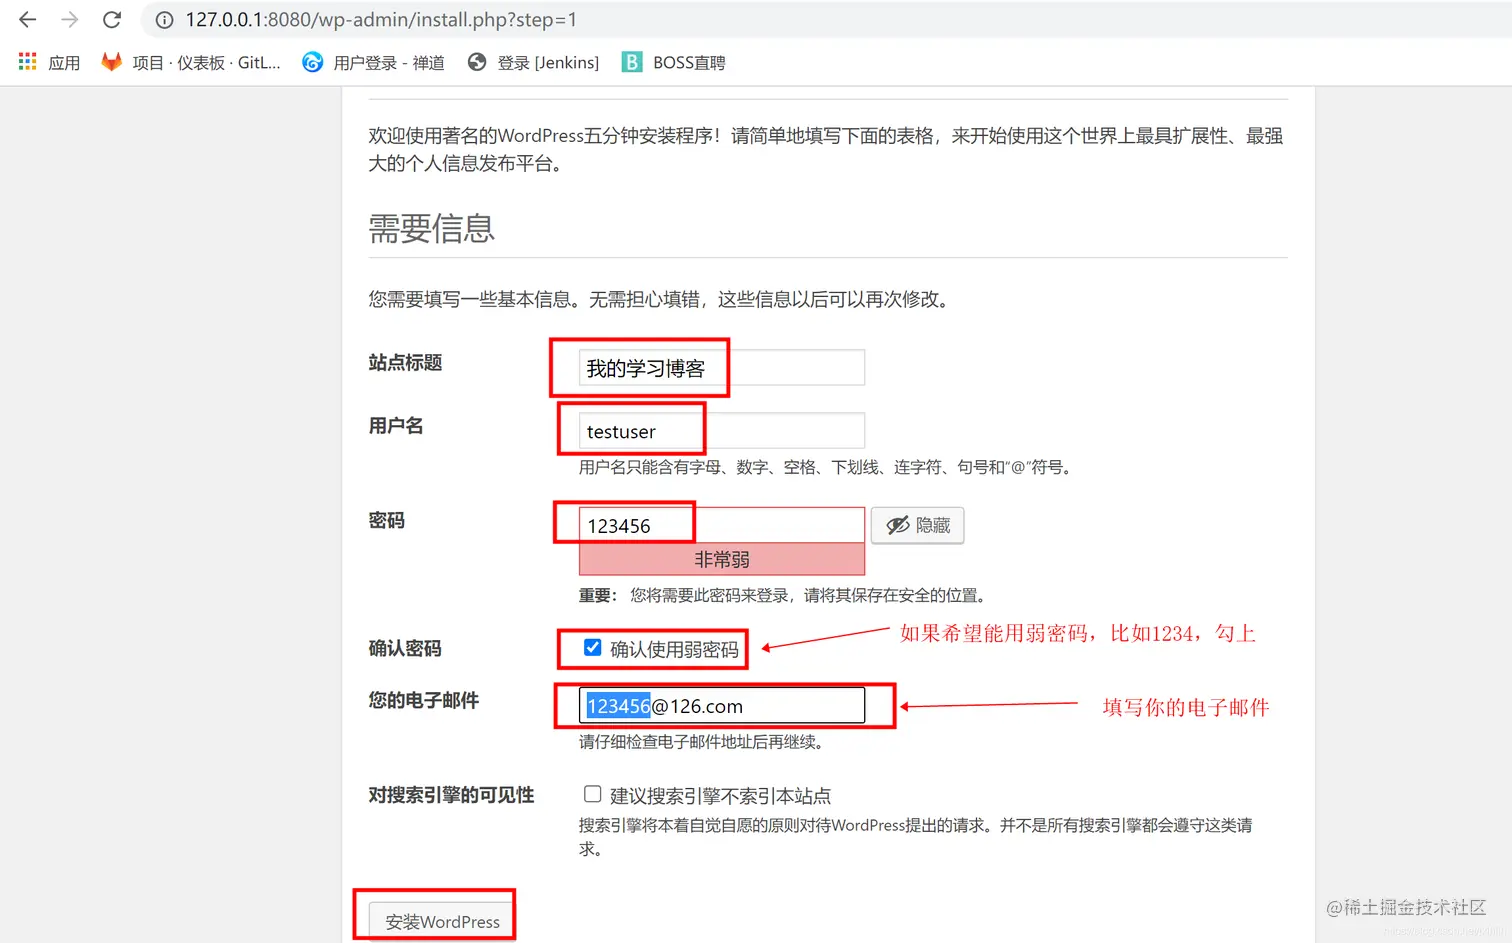This screenshot has height=943, width=1512.
Task: Navigate back with the browser arrow
Action: (26, 19)
